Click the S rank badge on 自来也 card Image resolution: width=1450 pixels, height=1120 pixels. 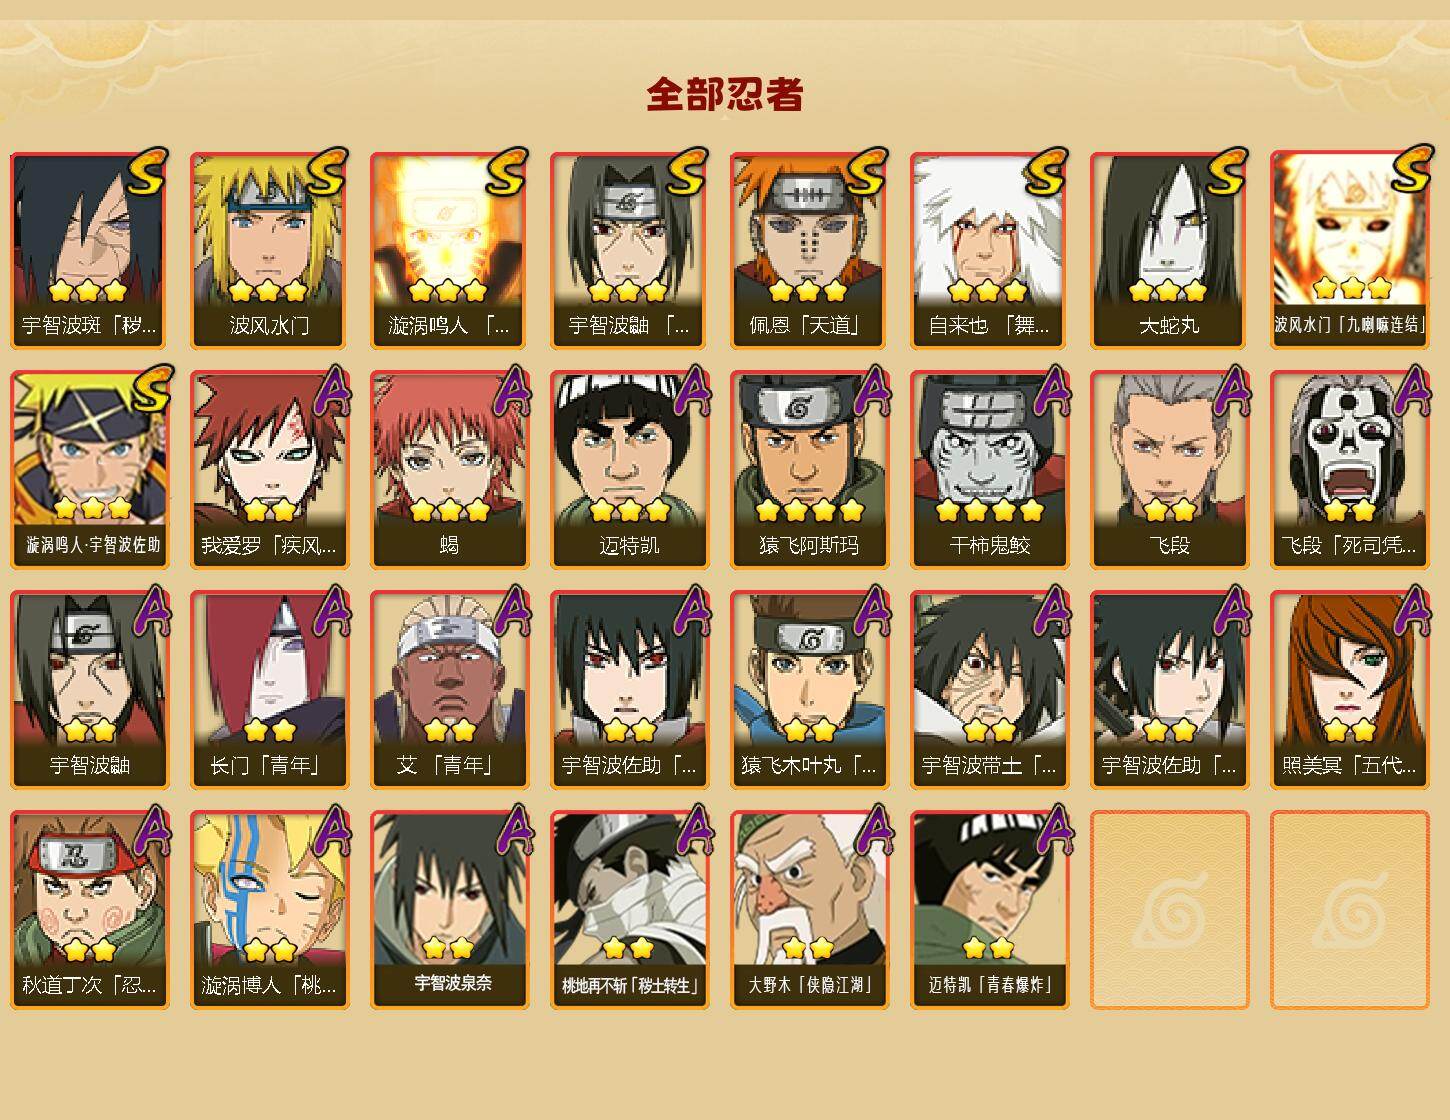click(1045, 171)
